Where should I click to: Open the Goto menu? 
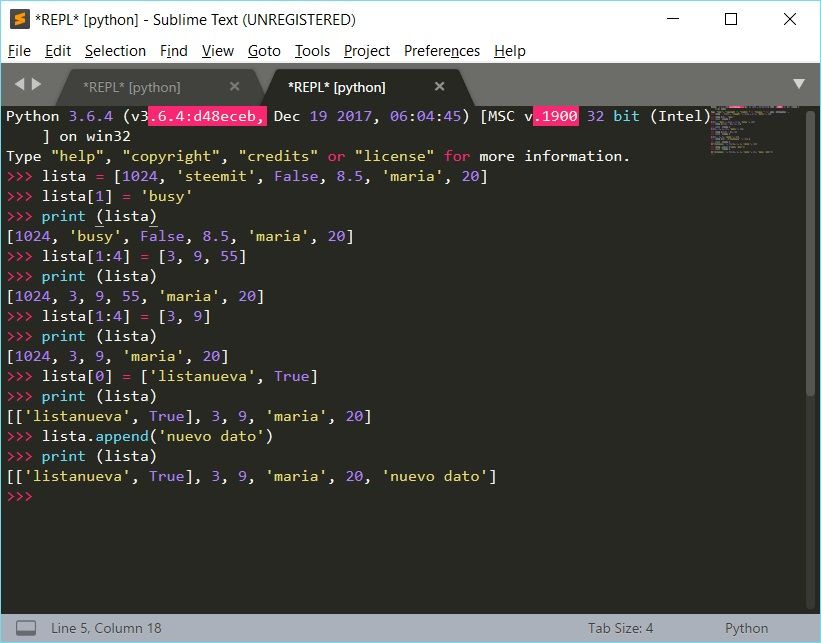[264, 51]
